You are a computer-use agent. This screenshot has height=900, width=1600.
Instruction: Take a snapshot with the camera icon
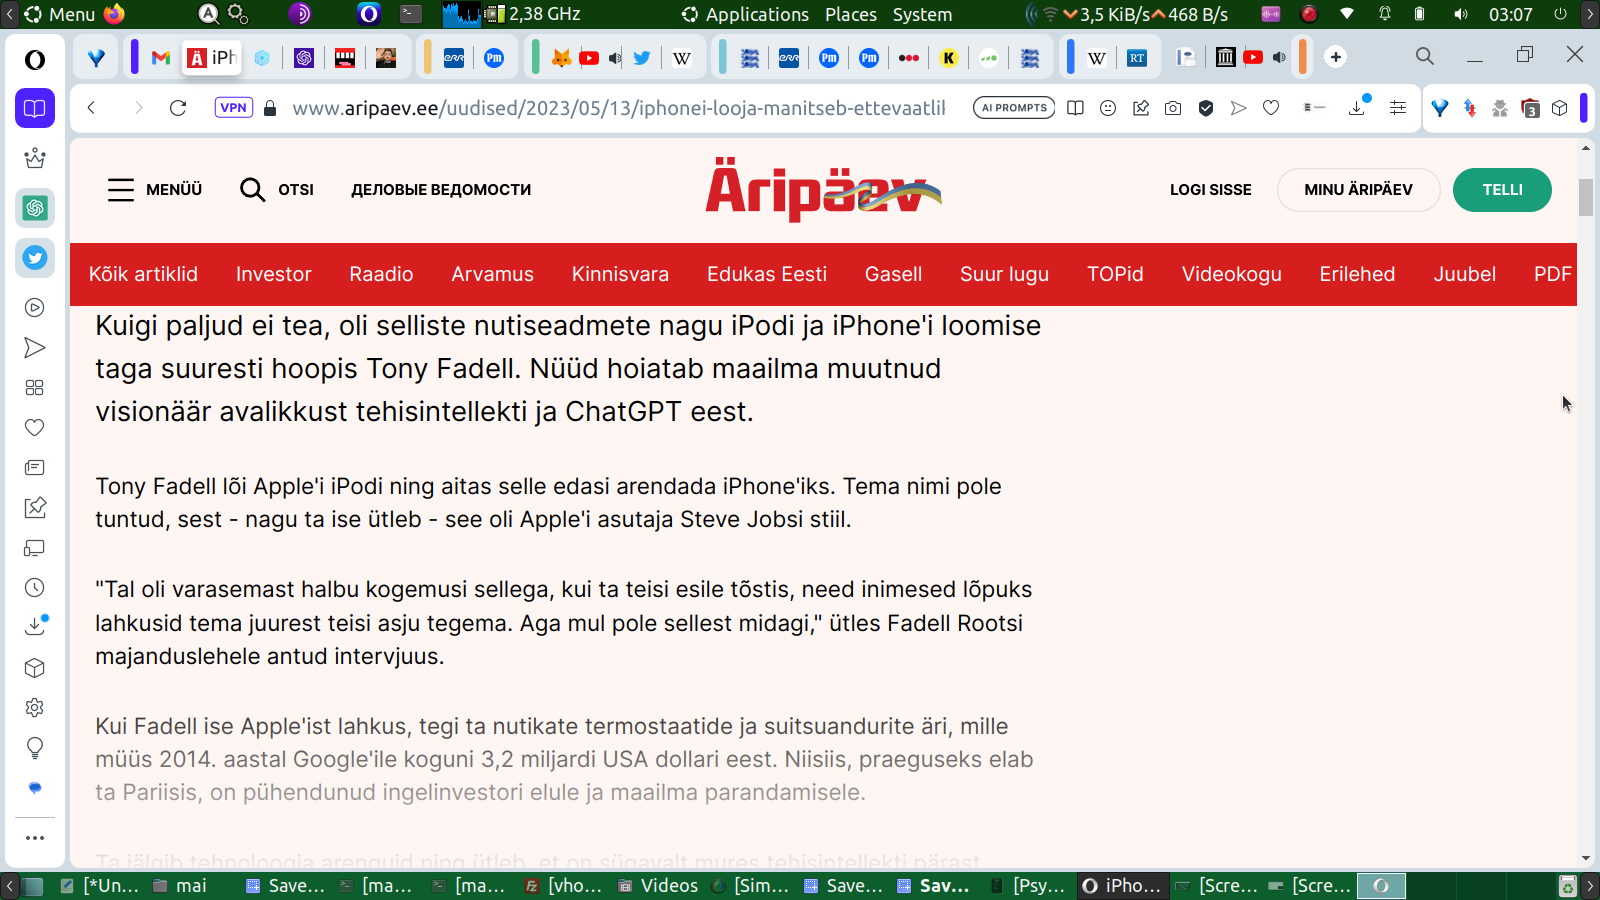[1173, 108]
